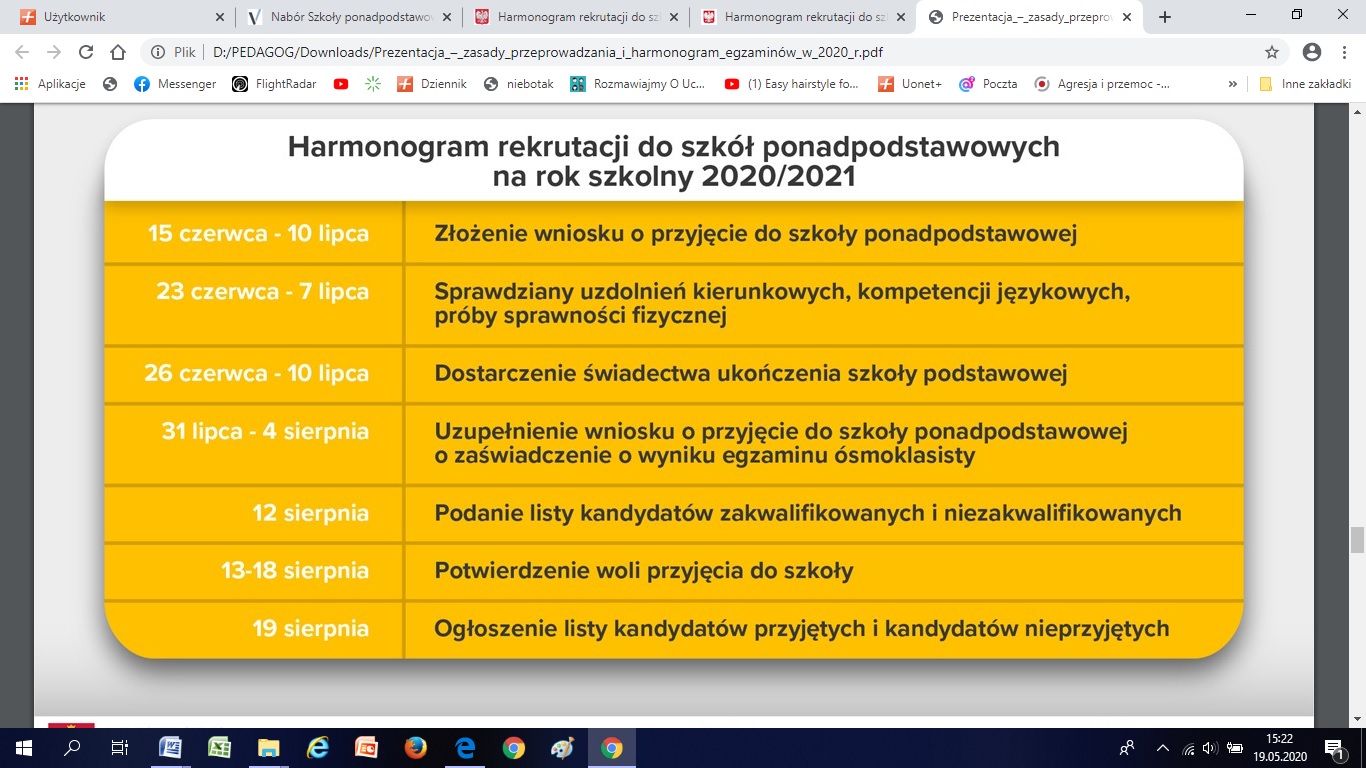Close the Użytkownik tab
Screen dimensions: 1366x768
point(220,17)
